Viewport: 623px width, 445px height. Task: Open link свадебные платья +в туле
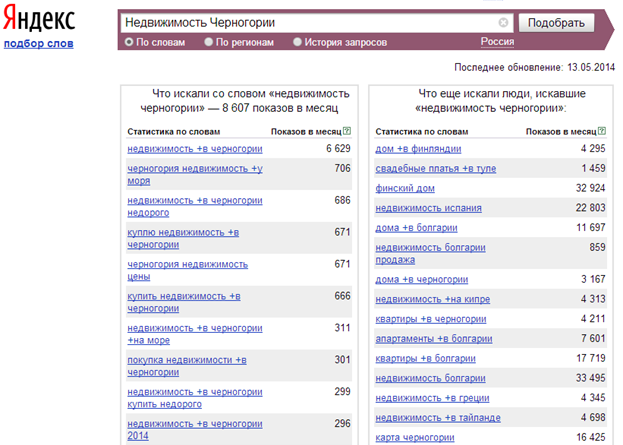pyautogui.click(x=436, y=169)
